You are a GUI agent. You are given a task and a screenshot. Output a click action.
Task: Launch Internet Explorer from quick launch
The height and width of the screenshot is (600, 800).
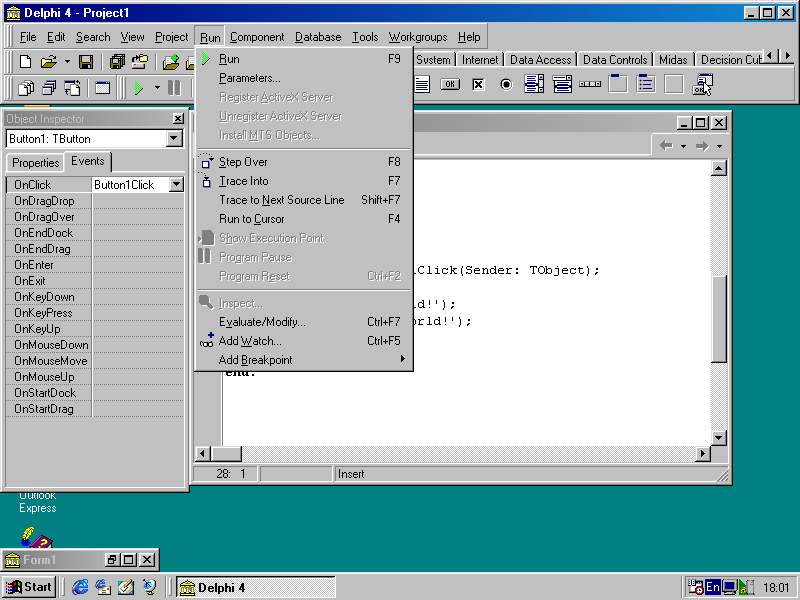coord(80,587)
